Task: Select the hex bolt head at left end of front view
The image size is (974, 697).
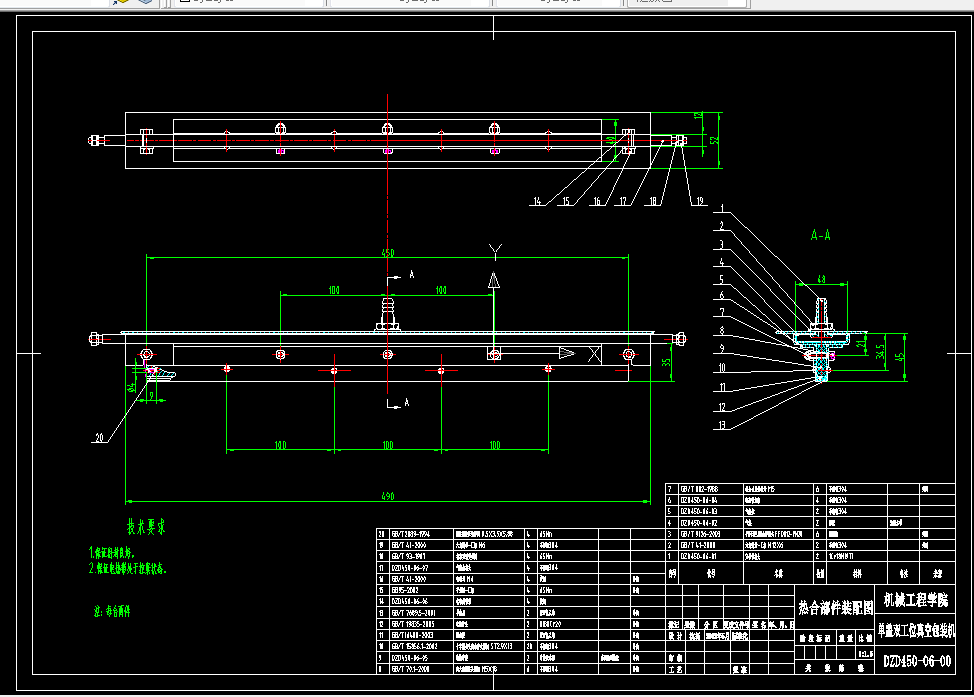Action: coord(95,339)
